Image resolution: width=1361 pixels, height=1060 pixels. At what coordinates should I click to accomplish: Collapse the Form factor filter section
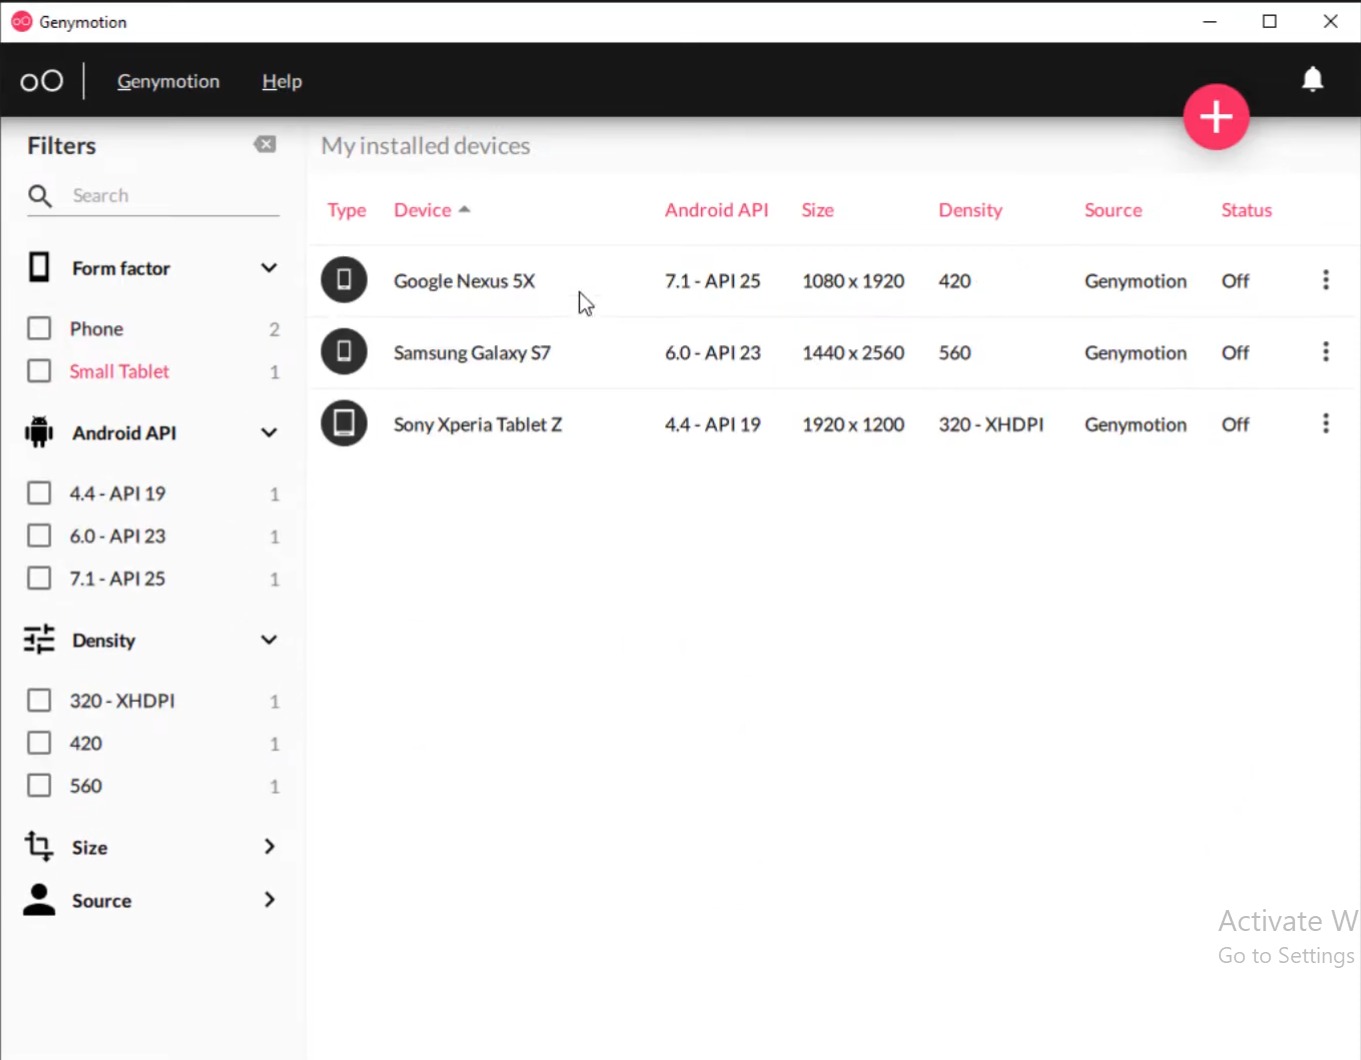[268, 268]
